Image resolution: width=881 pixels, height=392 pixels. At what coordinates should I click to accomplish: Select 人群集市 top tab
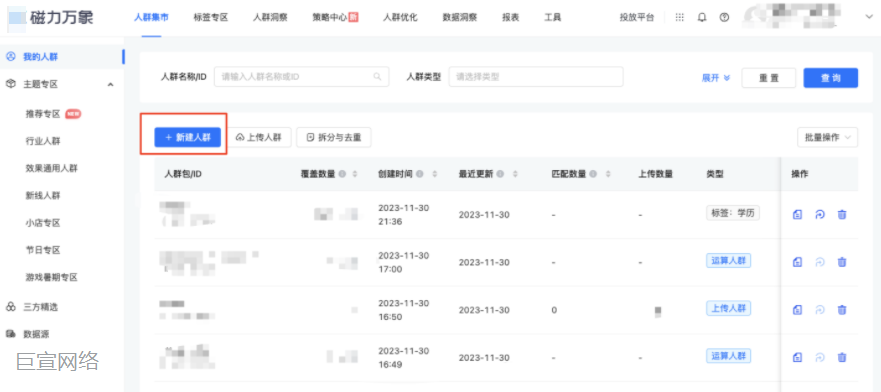point(151,17)
